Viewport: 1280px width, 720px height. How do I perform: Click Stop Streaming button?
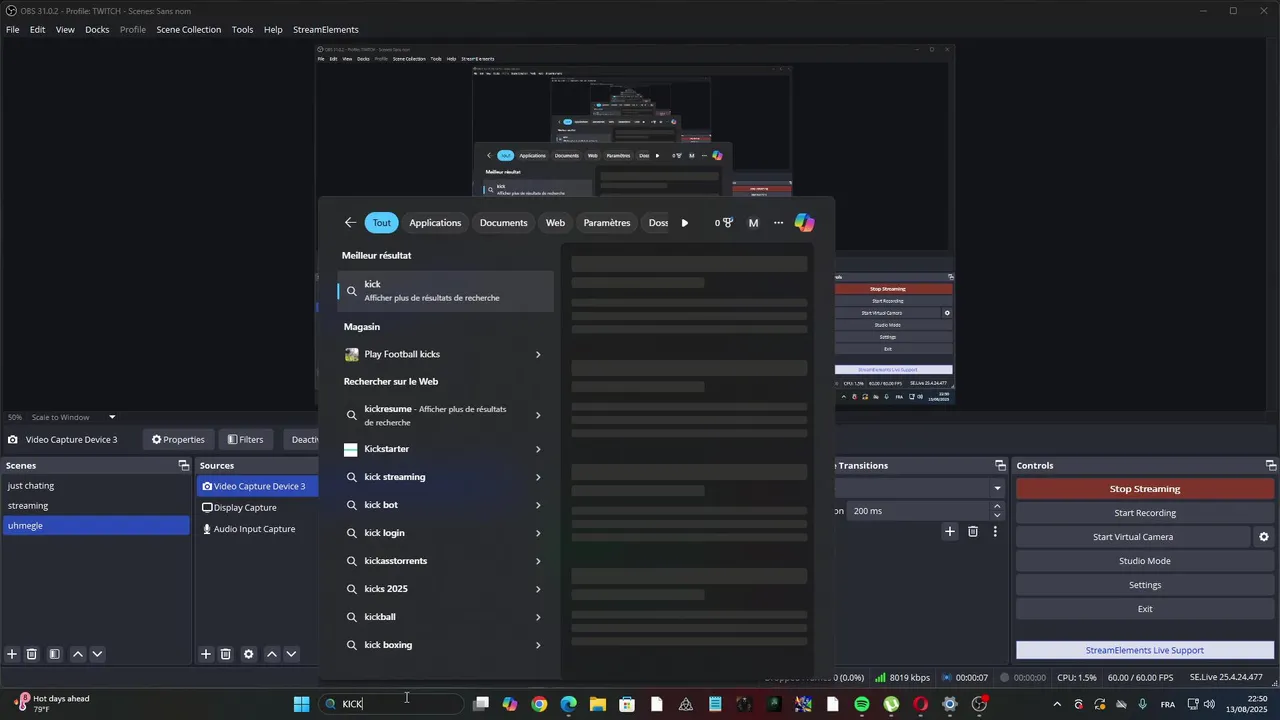click(x=1145, y=489)
